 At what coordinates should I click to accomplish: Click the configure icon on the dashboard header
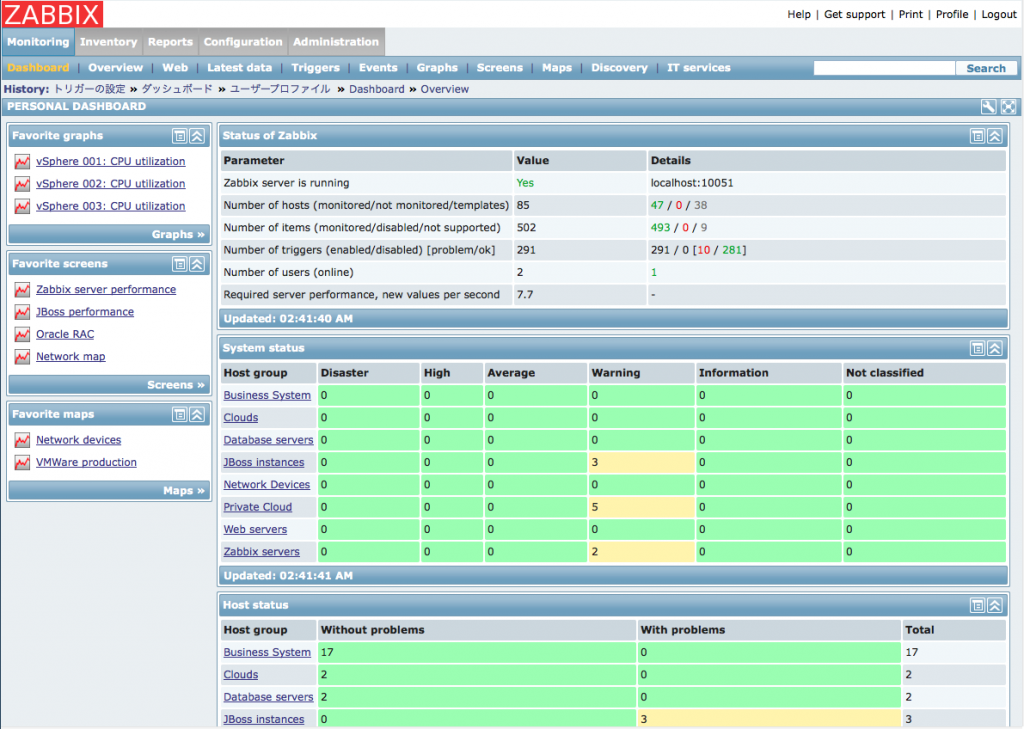988,106
